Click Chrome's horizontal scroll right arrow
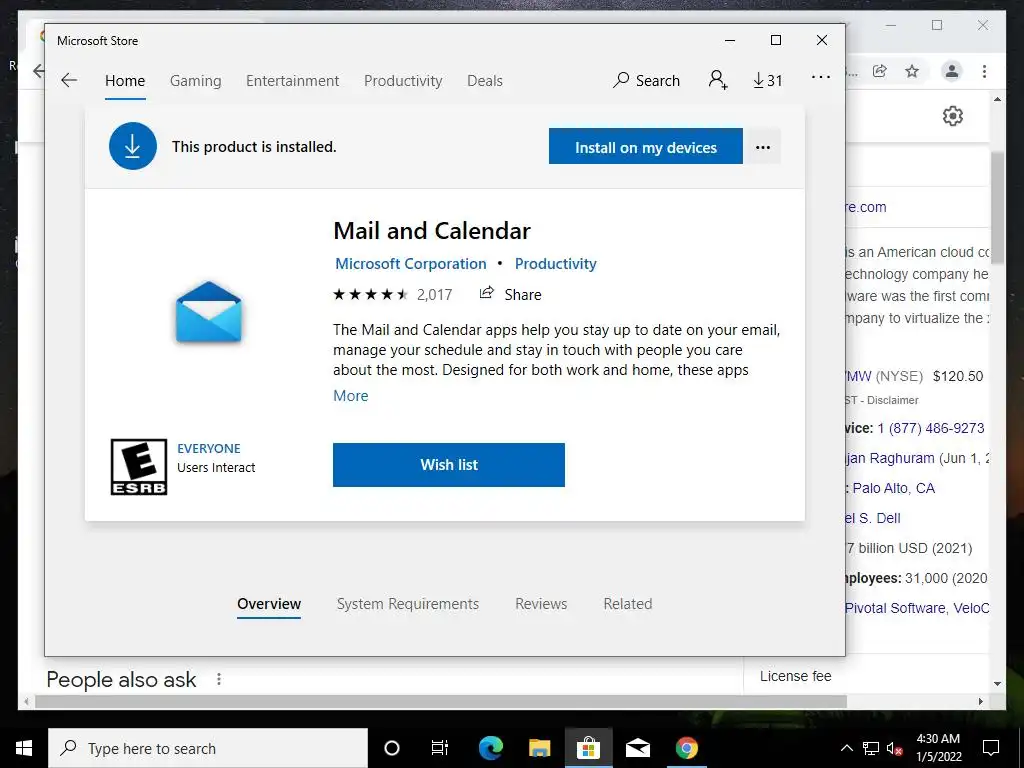Image resolution: width=1024 pixels, height=768 pixels. 981,701
